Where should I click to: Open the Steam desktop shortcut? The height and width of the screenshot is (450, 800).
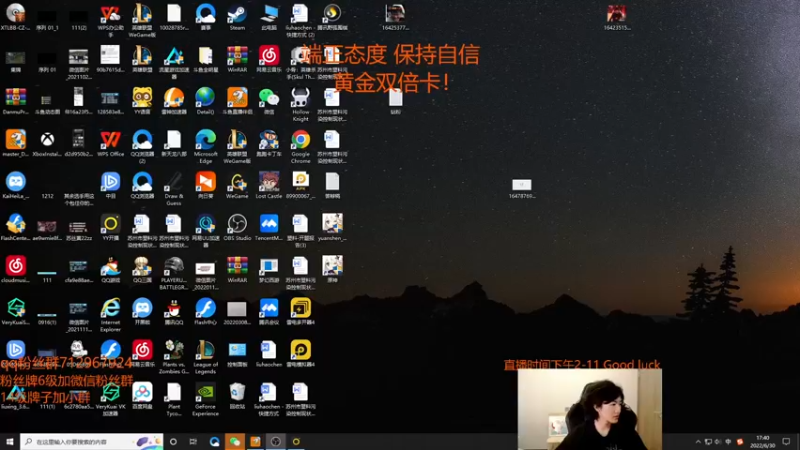click(x=237, y=17)
